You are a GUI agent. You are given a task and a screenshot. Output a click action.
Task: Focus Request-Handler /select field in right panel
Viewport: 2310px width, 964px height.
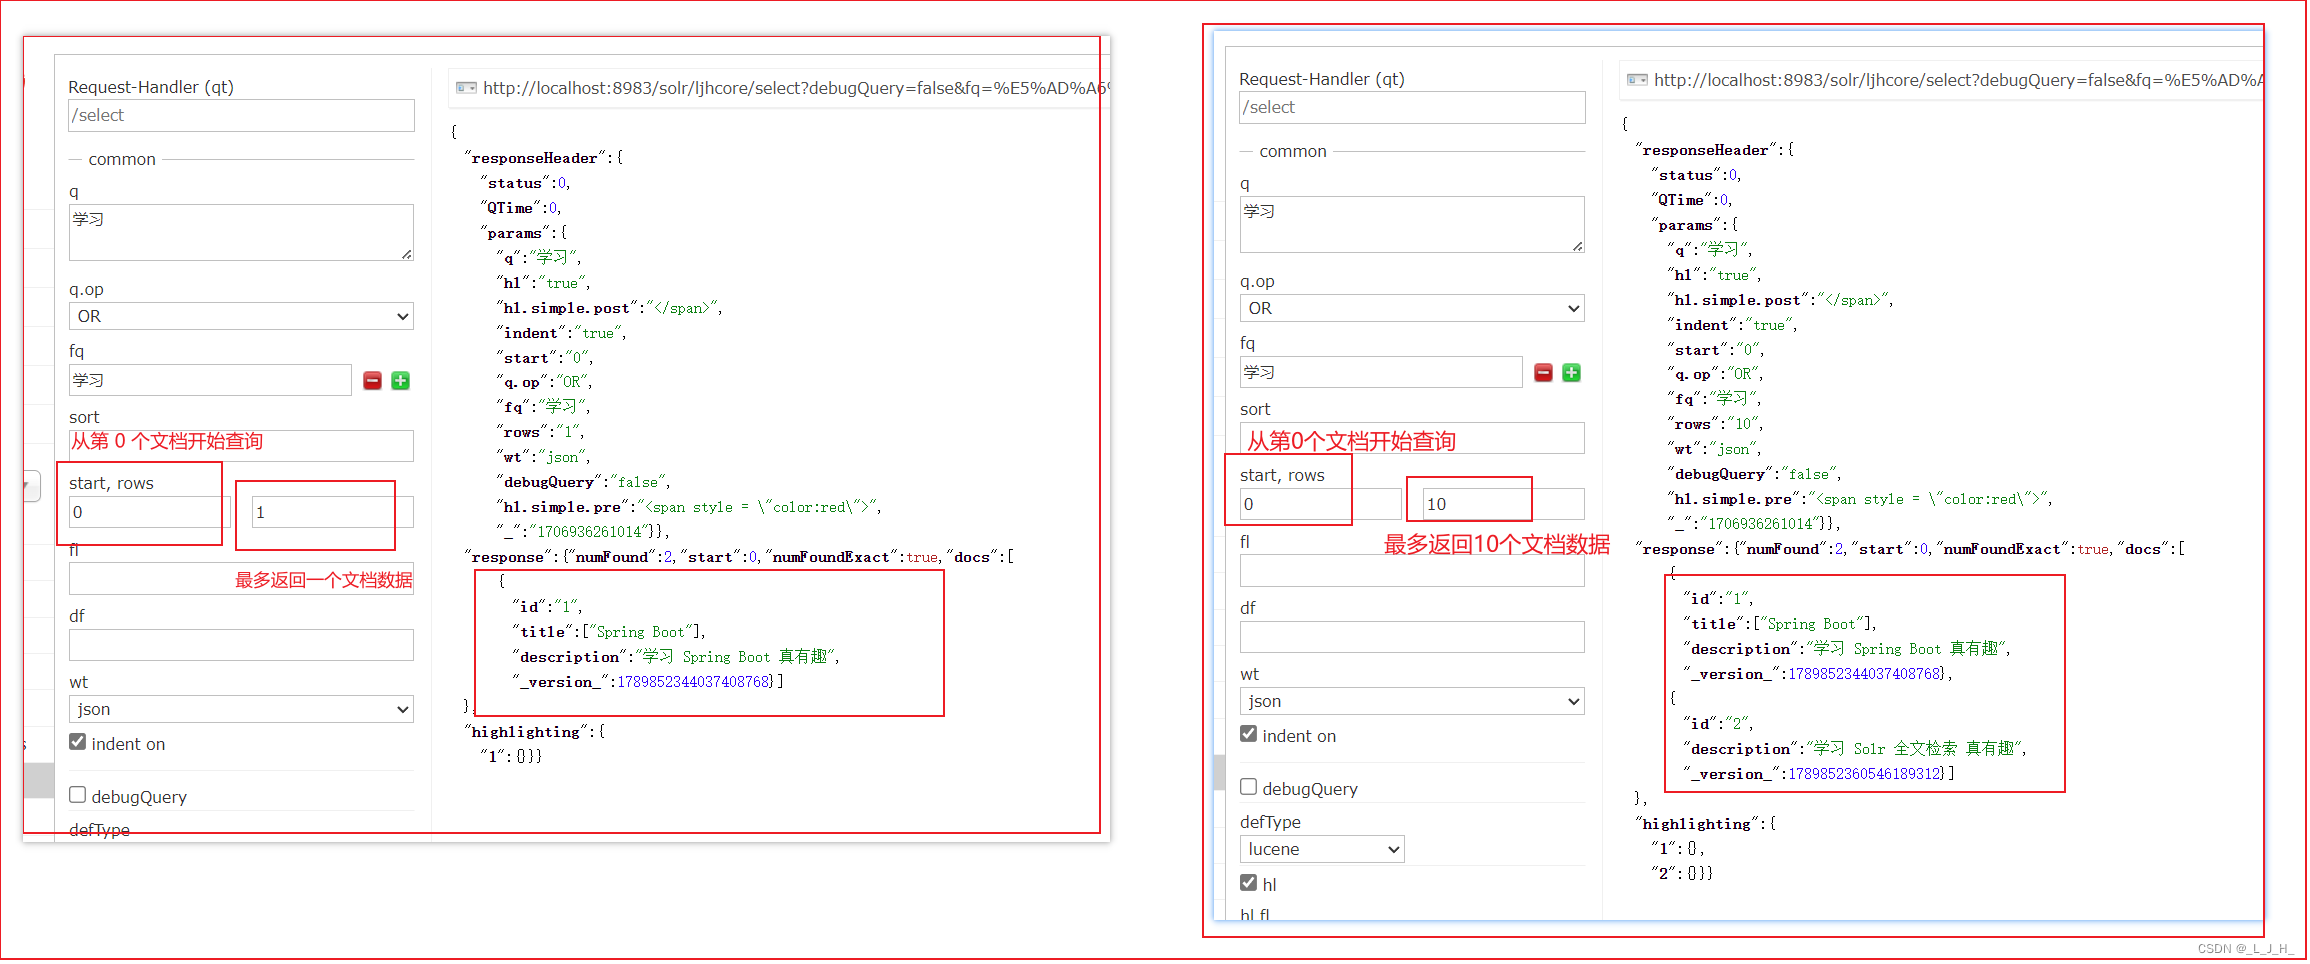(x=1412, y=108)
